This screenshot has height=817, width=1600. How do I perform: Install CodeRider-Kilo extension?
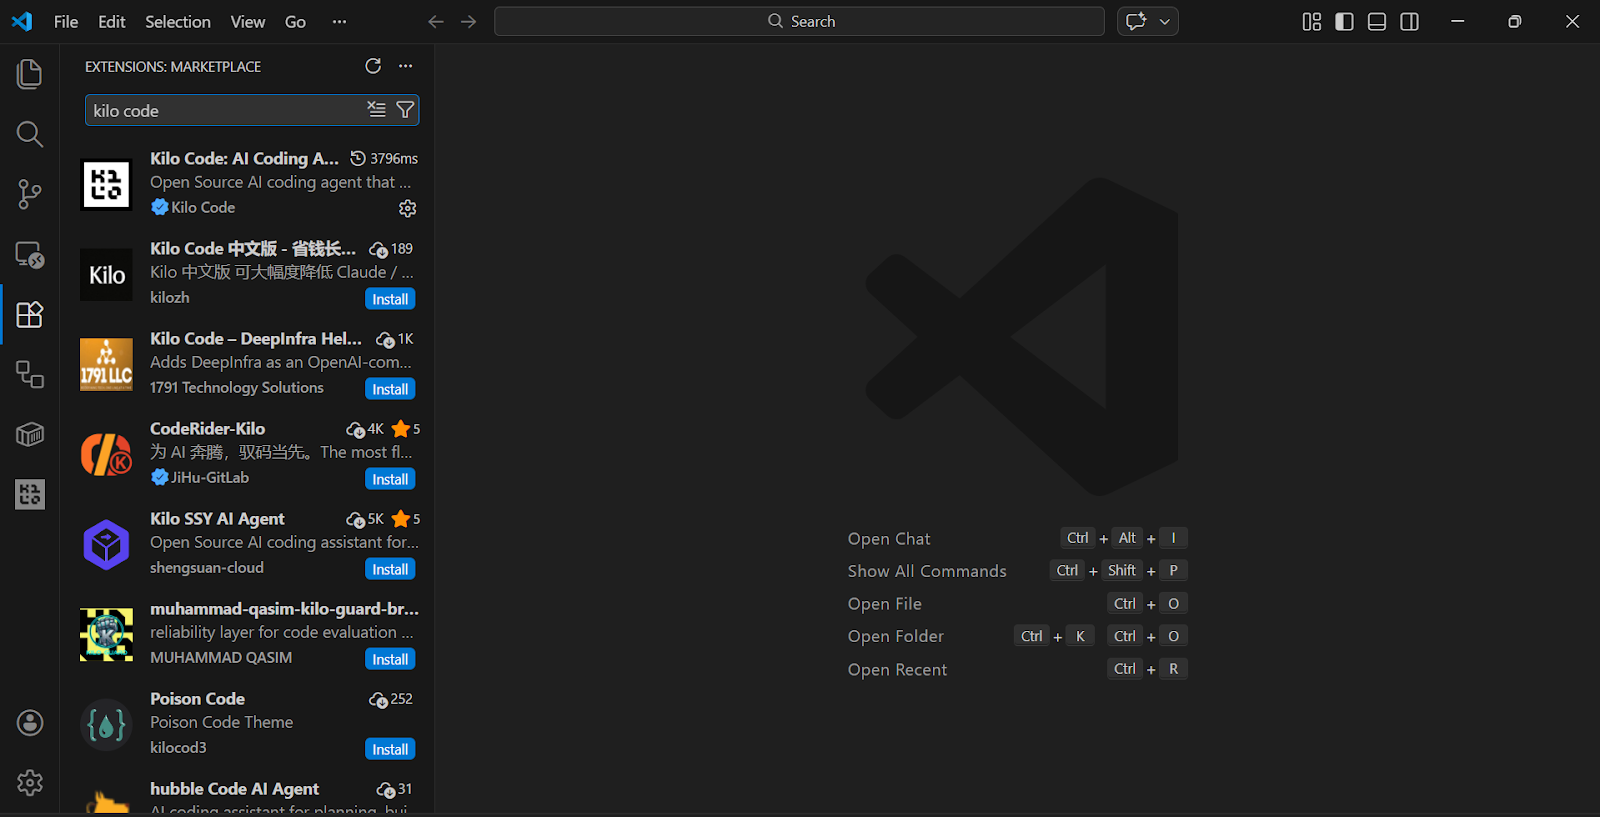click(x=390, y=479)
